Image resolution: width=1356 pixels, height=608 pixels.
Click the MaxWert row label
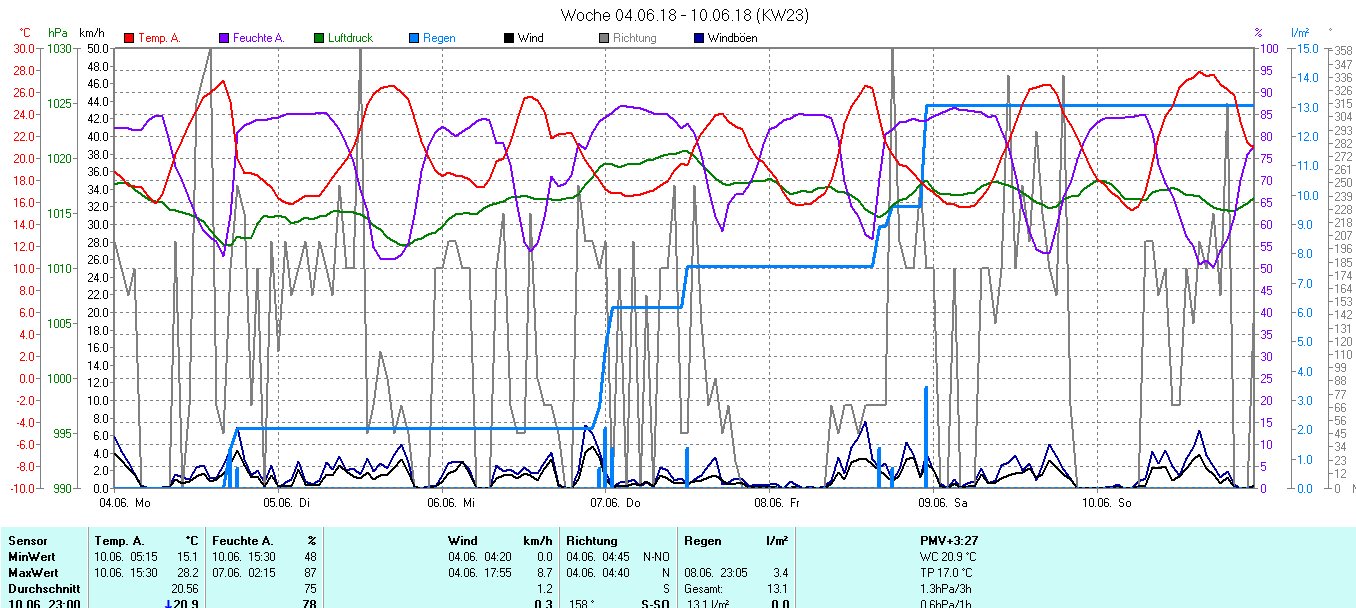pos(31,572)
